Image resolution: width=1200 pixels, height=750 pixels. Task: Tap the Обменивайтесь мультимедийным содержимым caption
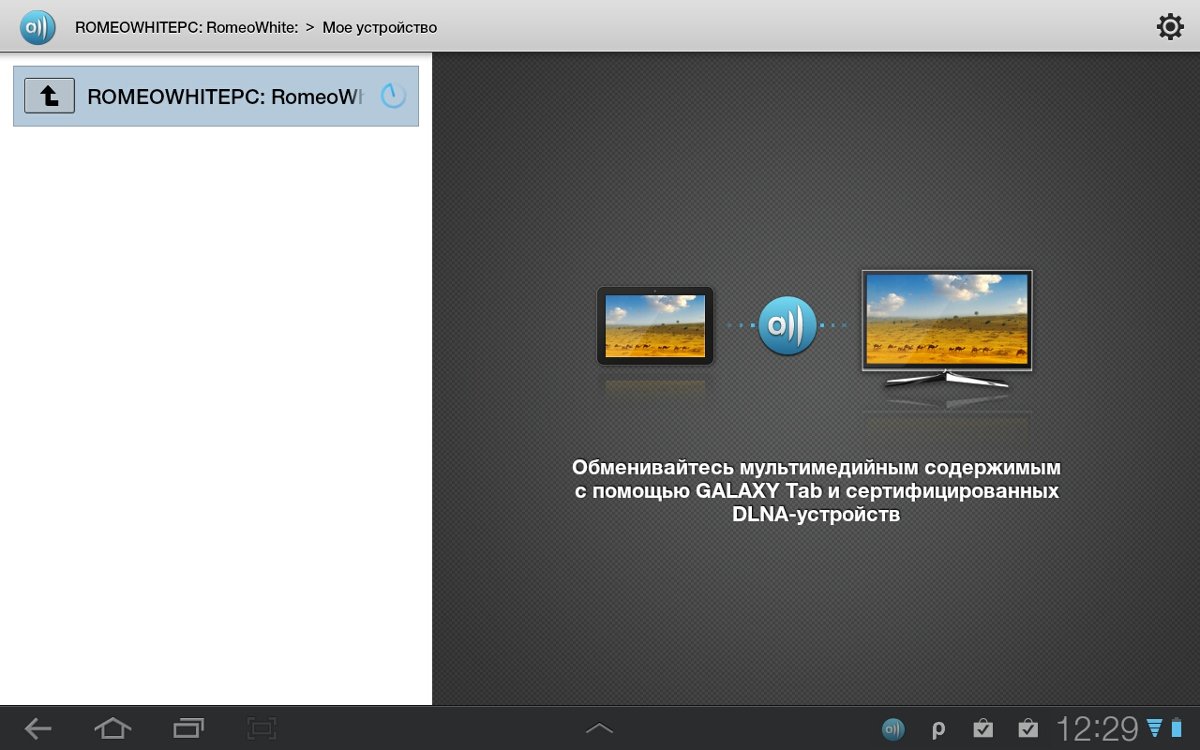[x=816, y=491]
